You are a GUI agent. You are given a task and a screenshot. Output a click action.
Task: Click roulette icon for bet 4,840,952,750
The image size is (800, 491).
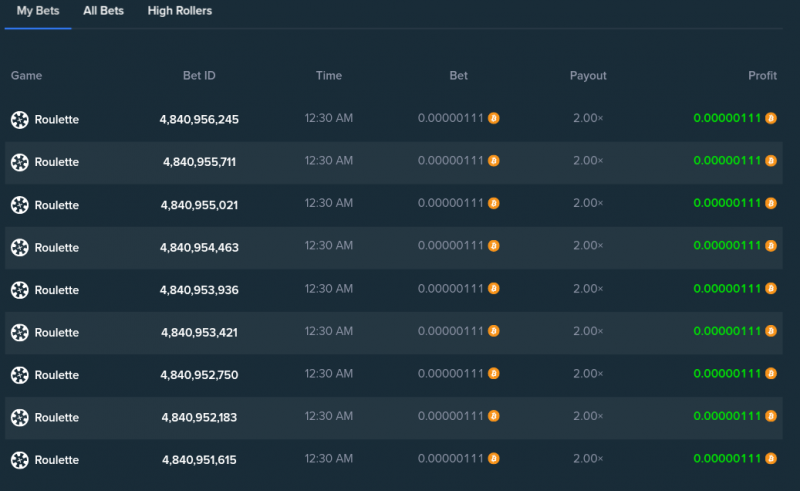point(20,375)
